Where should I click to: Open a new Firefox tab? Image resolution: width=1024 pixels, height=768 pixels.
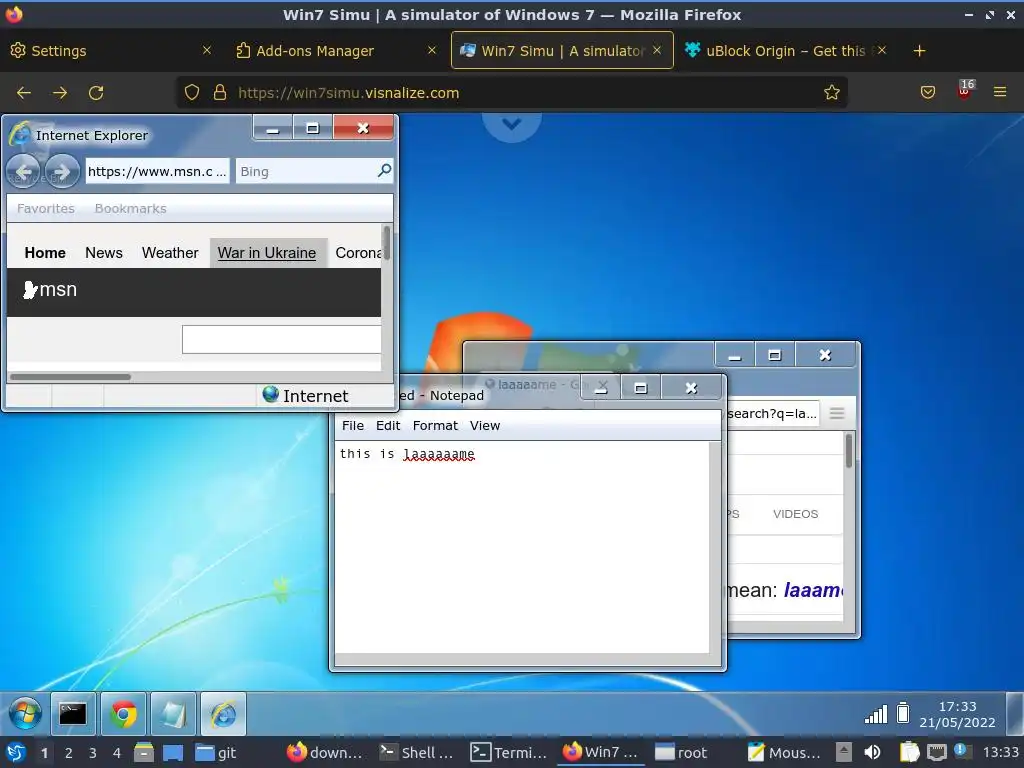[920, 51]
